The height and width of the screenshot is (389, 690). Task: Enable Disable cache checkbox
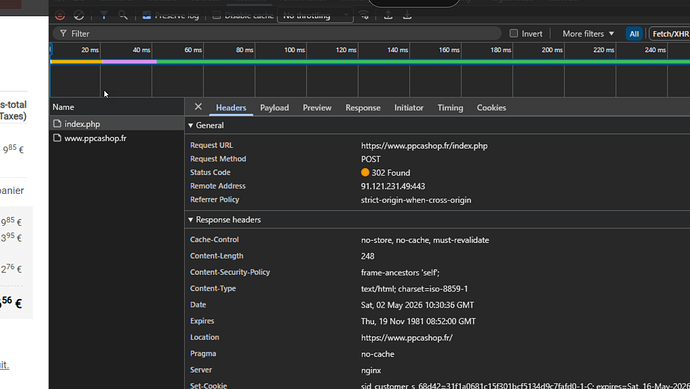(217, 15)
